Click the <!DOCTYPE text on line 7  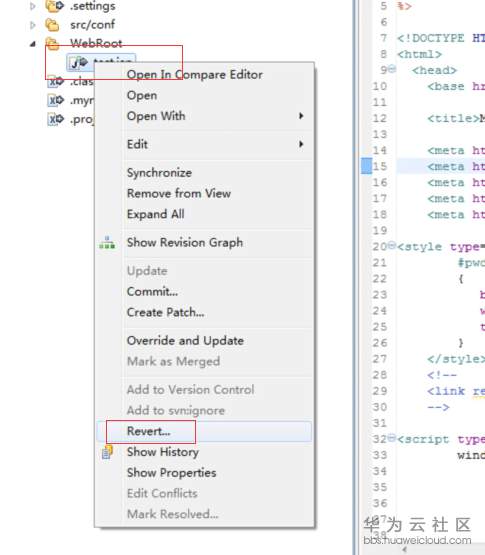(430, 38)
